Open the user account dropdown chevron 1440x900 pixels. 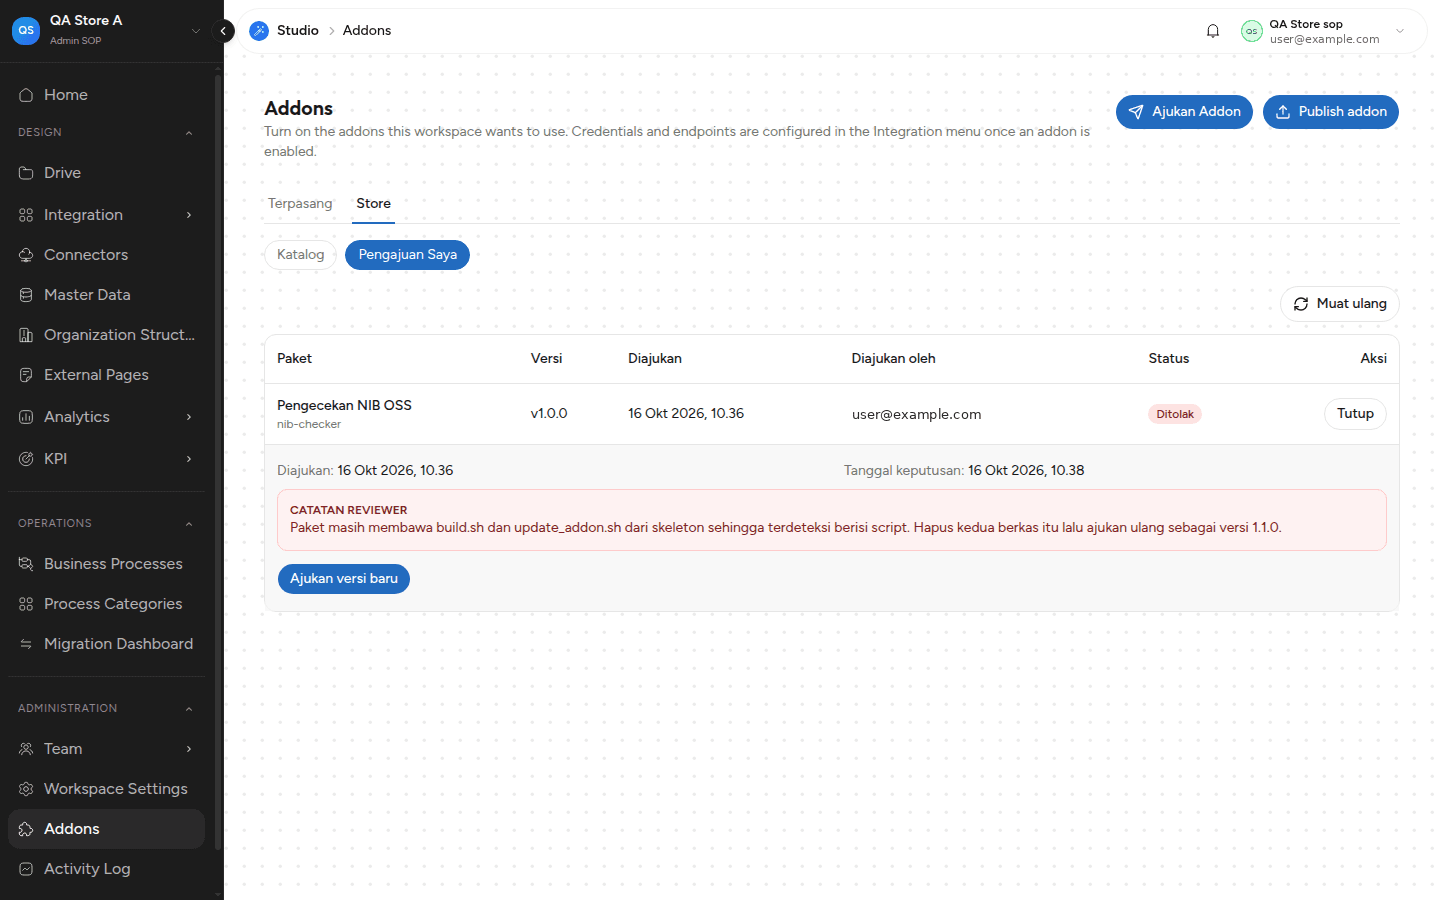pyautogui.click(x=1400, y=31)
